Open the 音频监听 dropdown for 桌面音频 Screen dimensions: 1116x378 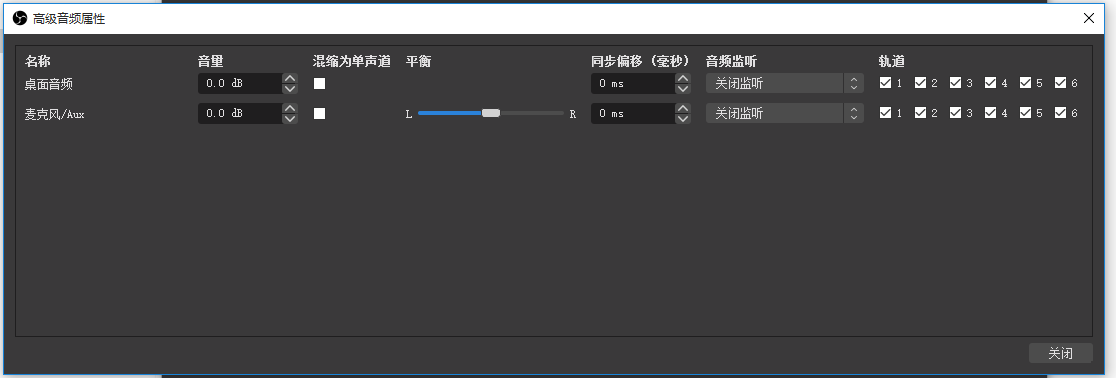[784, 83]
